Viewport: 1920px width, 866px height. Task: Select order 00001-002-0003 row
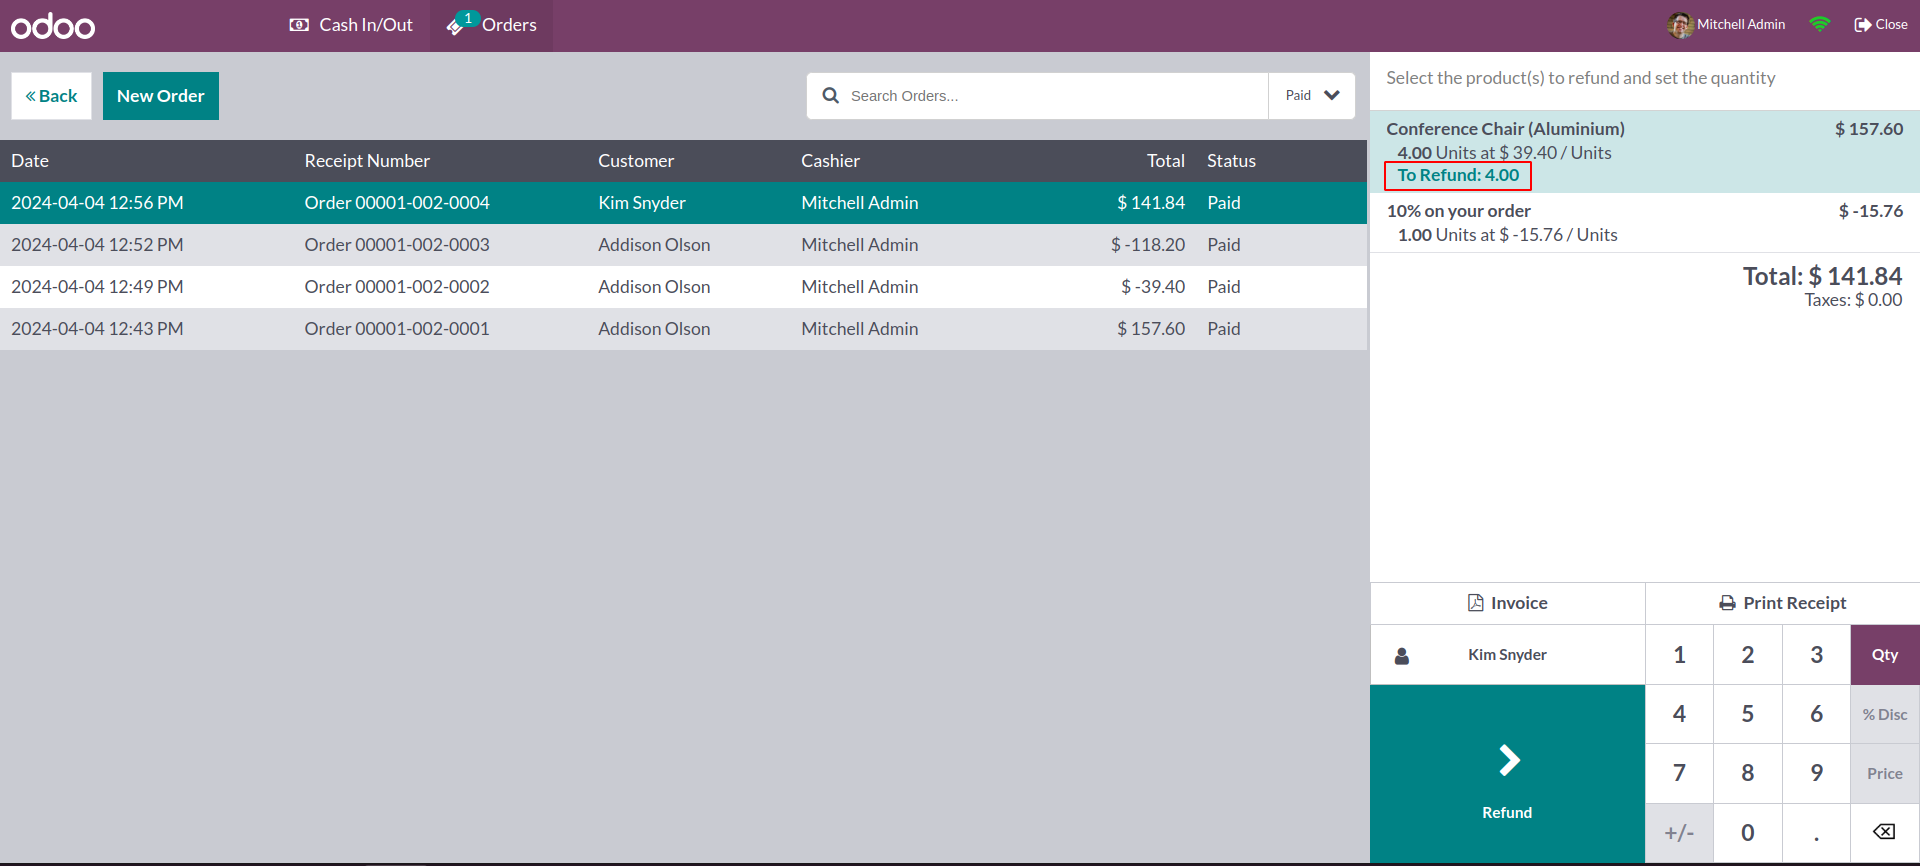tap(683, 245)
